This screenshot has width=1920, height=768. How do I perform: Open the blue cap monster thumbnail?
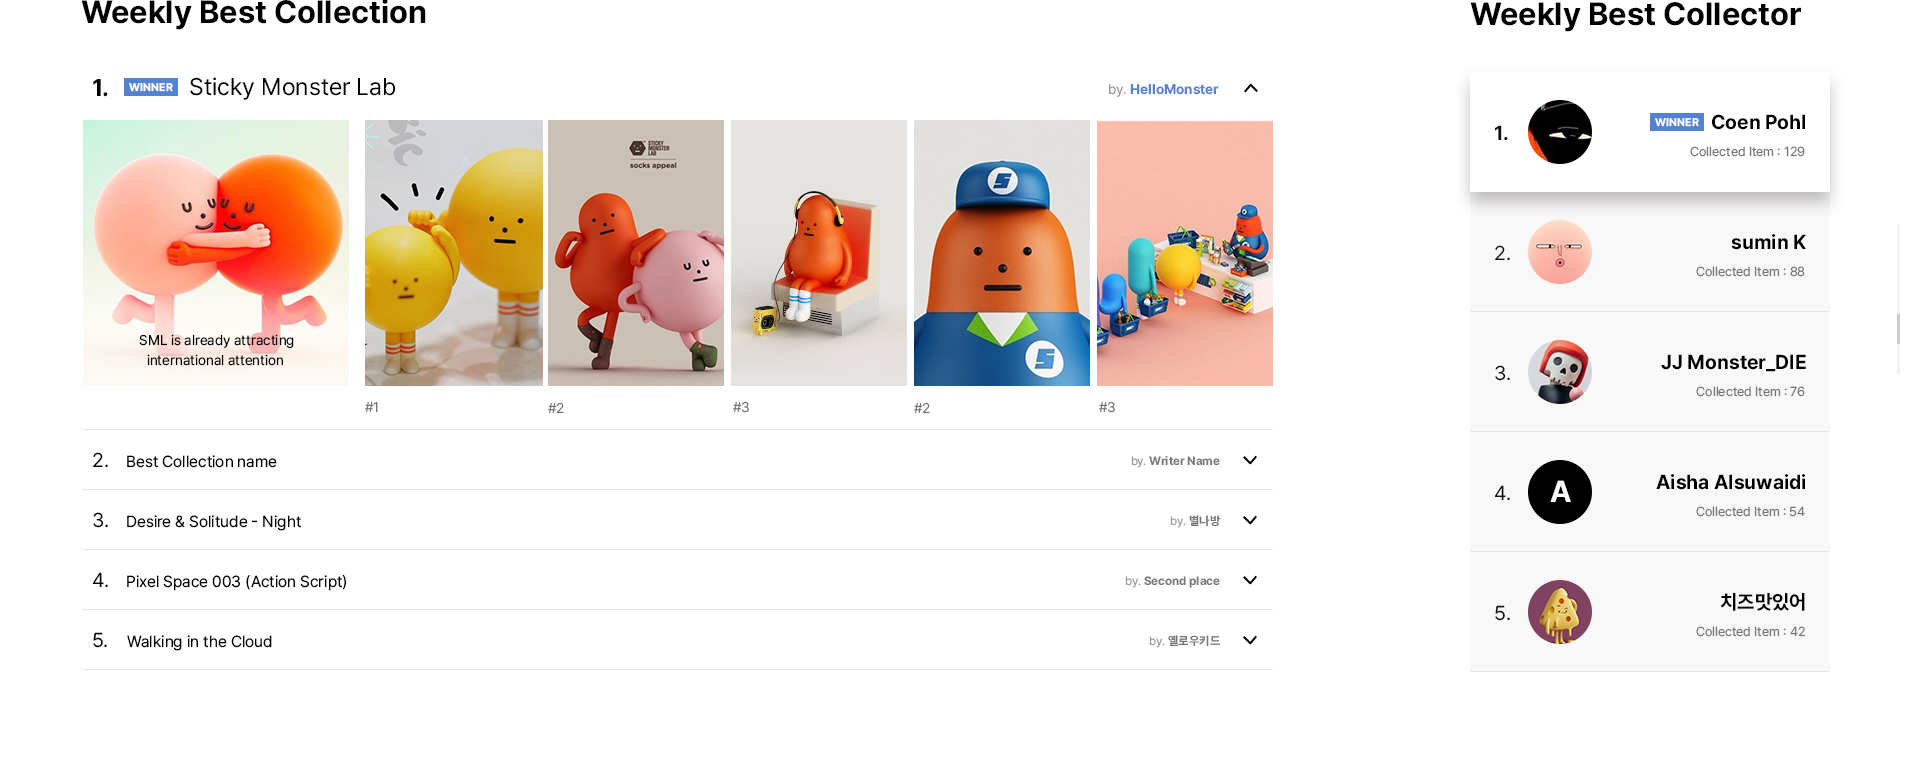click(1002, 252)
